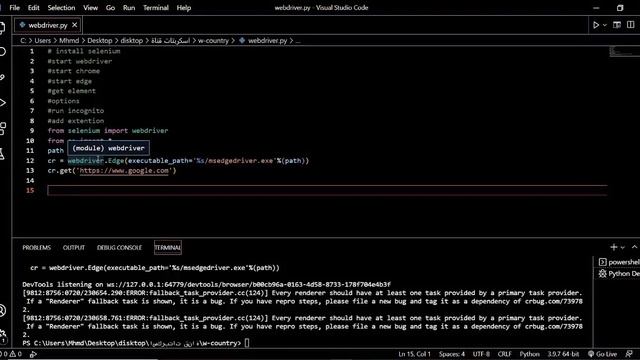Open the View menu
The image size is (640, 360).
tap(90, 7)
